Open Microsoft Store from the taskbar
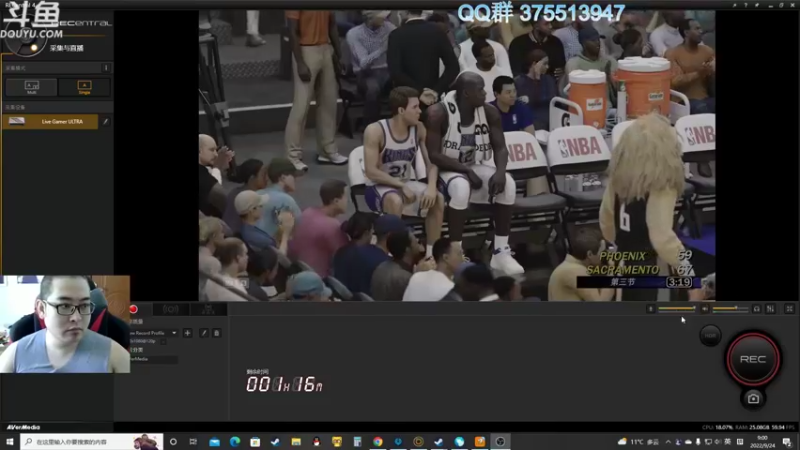Image resolution: width=800 pixels, height=450 pixels. [255, 442]
